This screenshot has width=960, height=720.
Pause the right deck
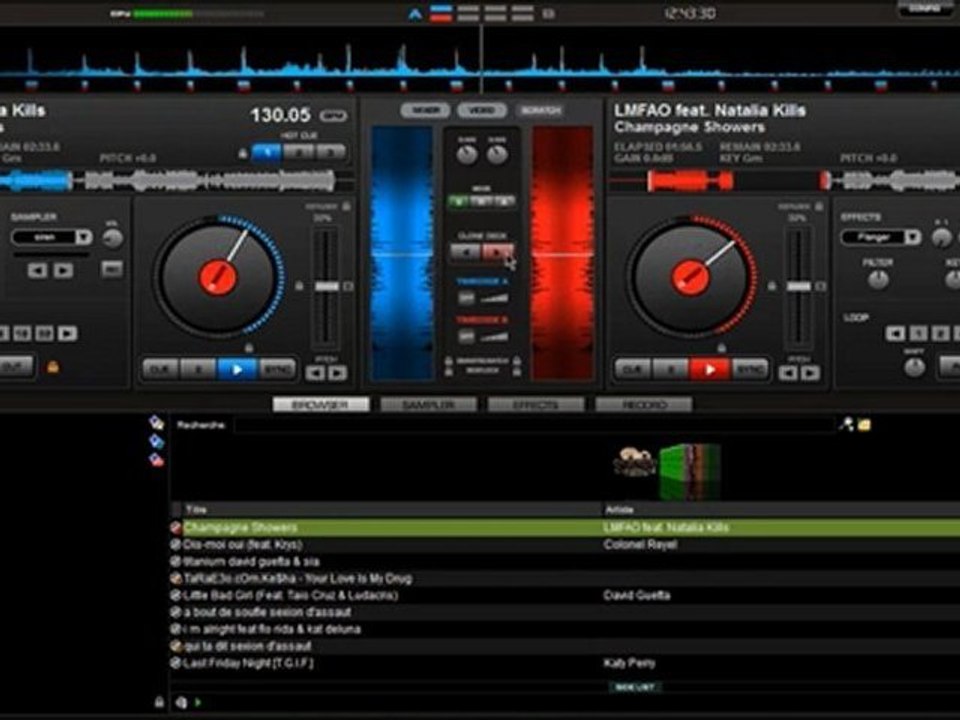671,370
